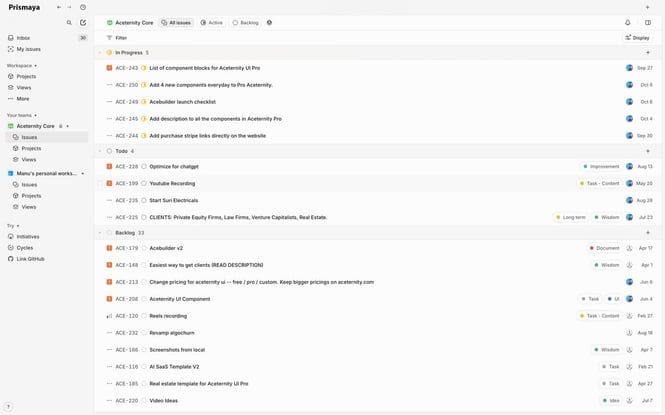This screenshot has height=415, width=665.
Task: Open the Display options button
Action: (637, 38)
